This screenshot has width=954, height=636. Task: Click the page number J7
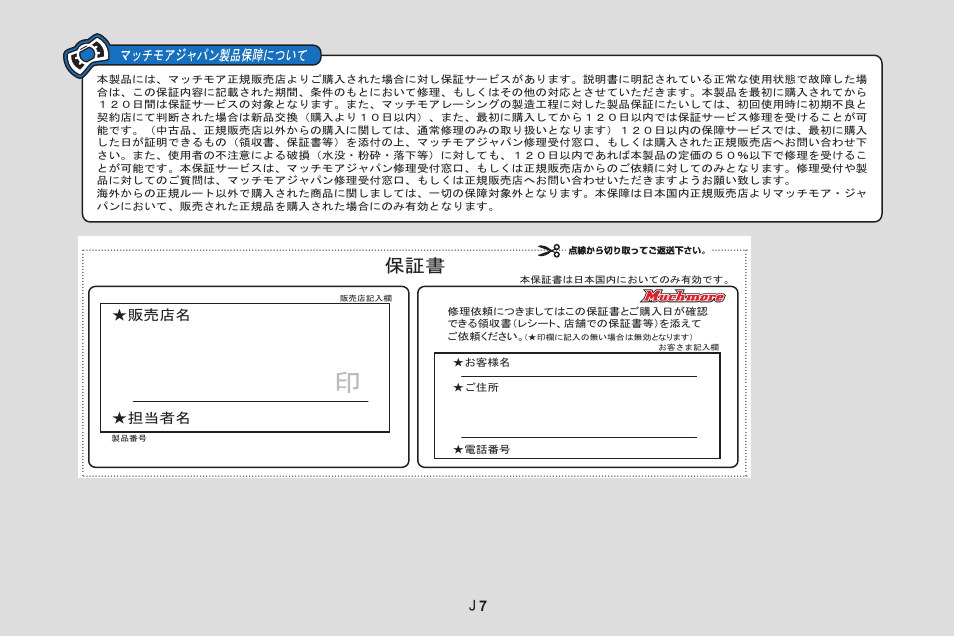pyautogui.click(x=478, y=606)
